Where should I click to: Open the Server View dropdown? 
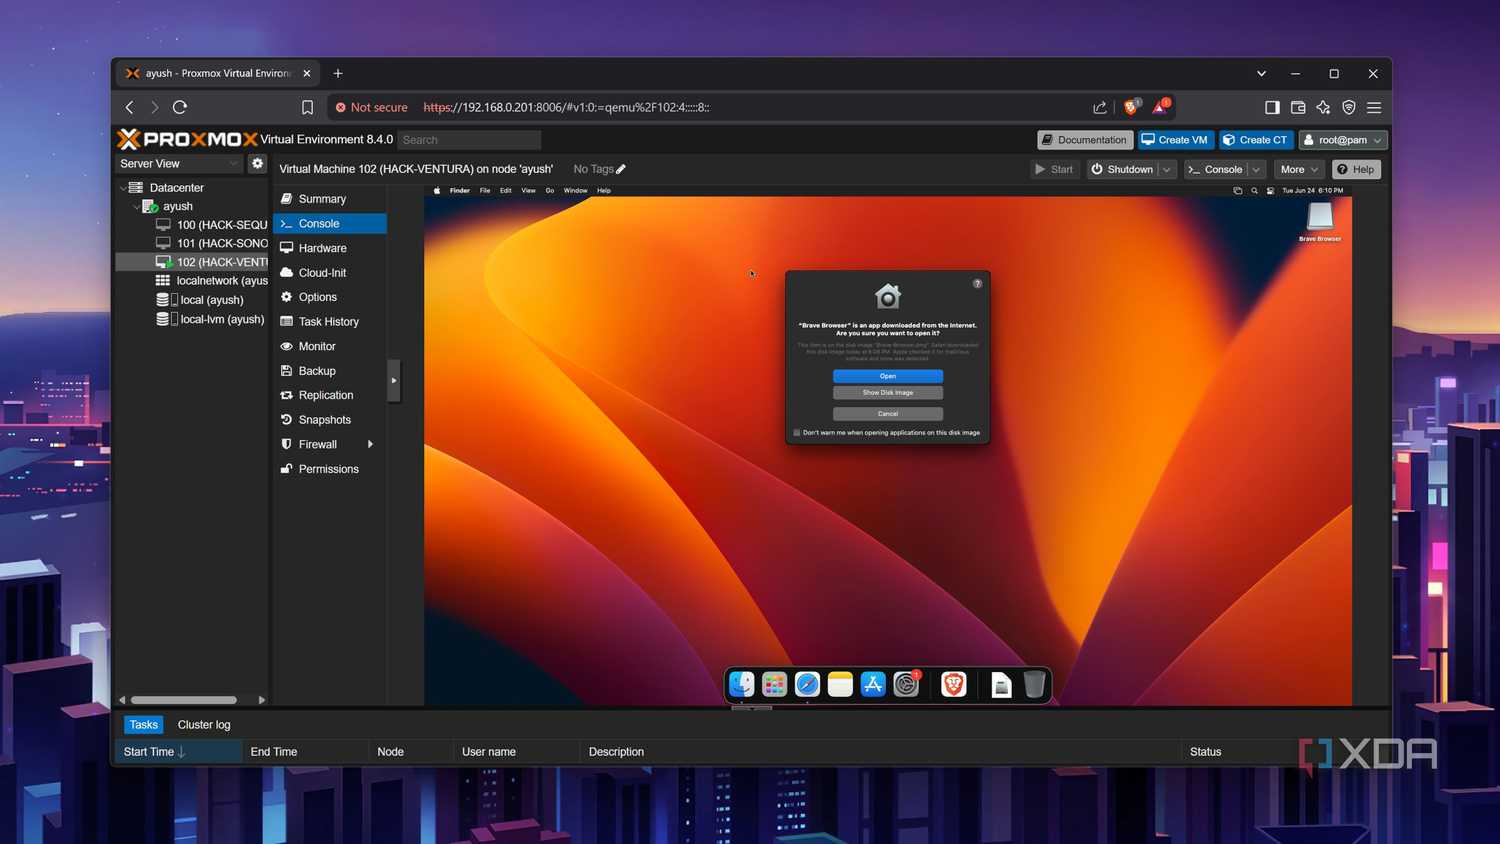(x=179, y=163)
